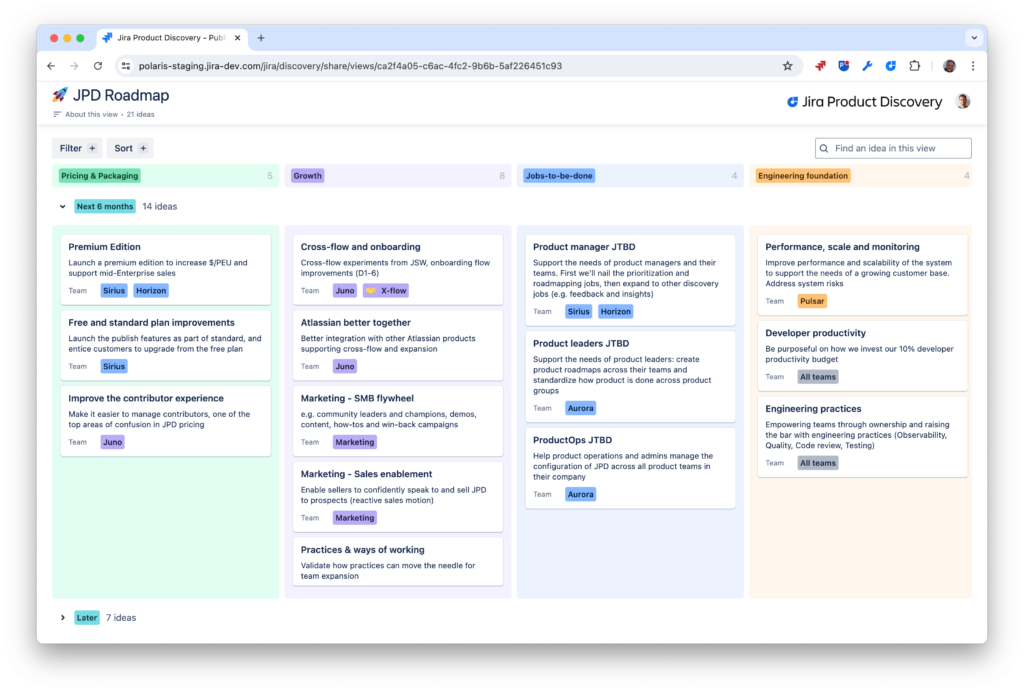Open the Product manager JTBD idea
1024x692 pixels.
click(631, 280)
